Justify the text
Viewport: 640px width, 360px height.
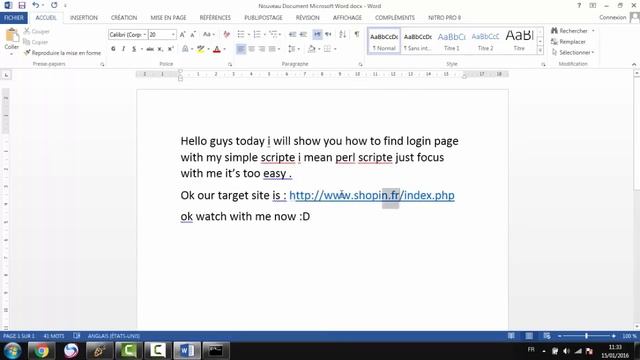pyautogui.click(x=272, y=49)
